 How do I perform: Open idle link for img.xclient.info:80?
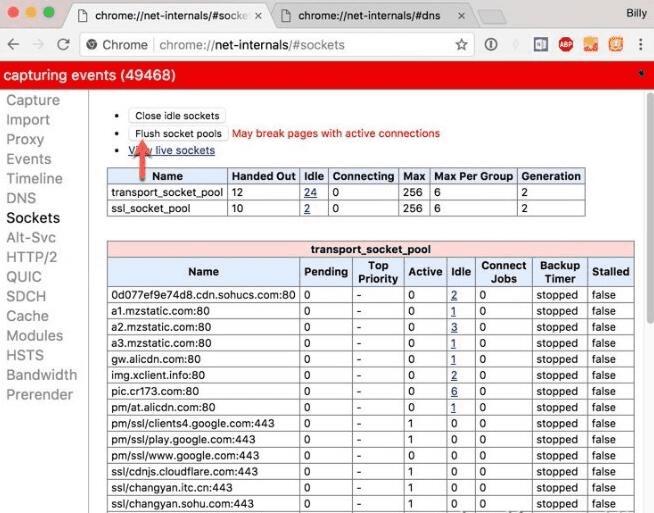pos(454,375)
